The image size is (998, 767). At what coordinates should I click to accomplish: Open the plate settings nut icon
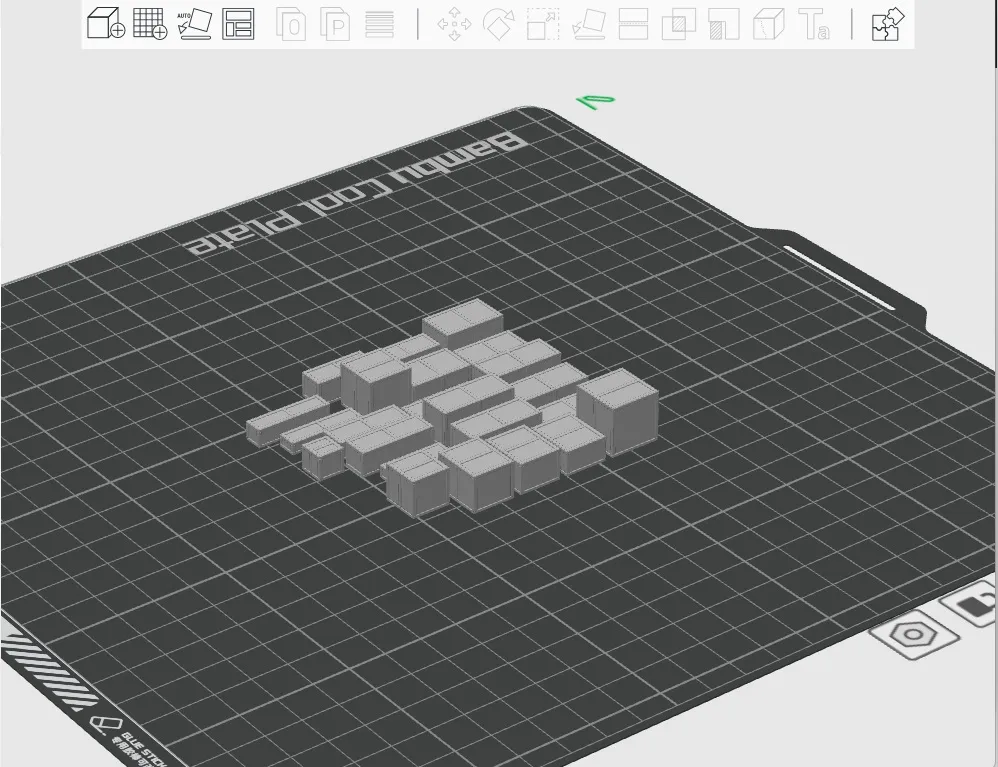(913, 636)
